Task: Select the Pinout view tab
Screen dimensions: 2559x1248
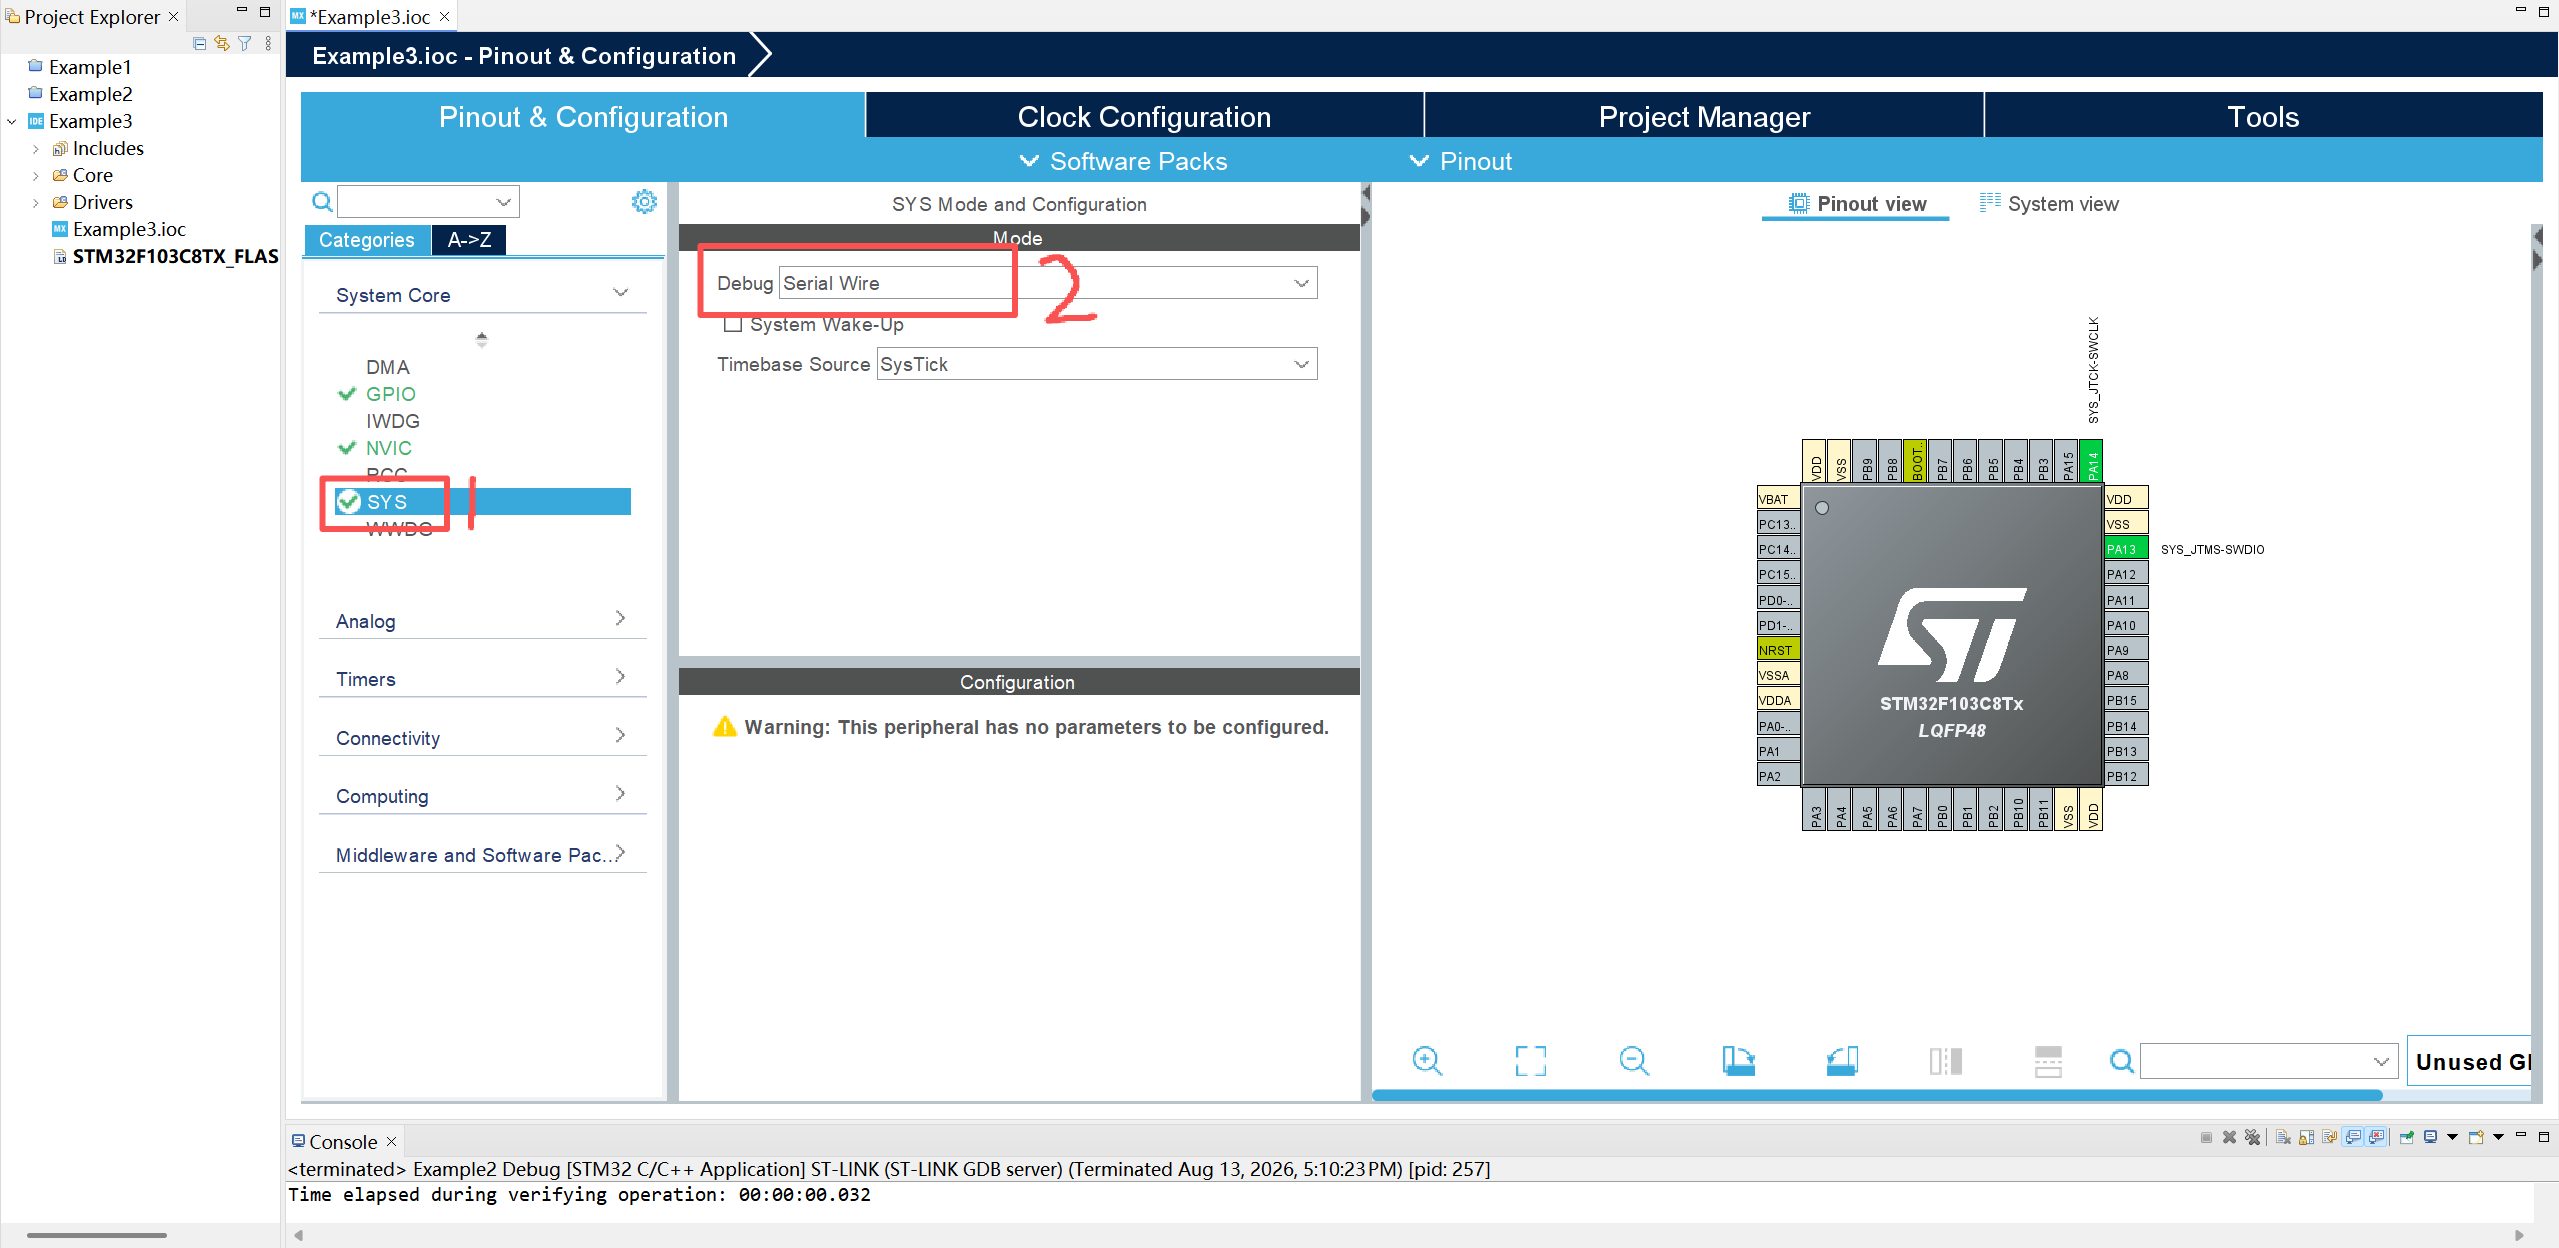Action: [x=1856, y=204]
